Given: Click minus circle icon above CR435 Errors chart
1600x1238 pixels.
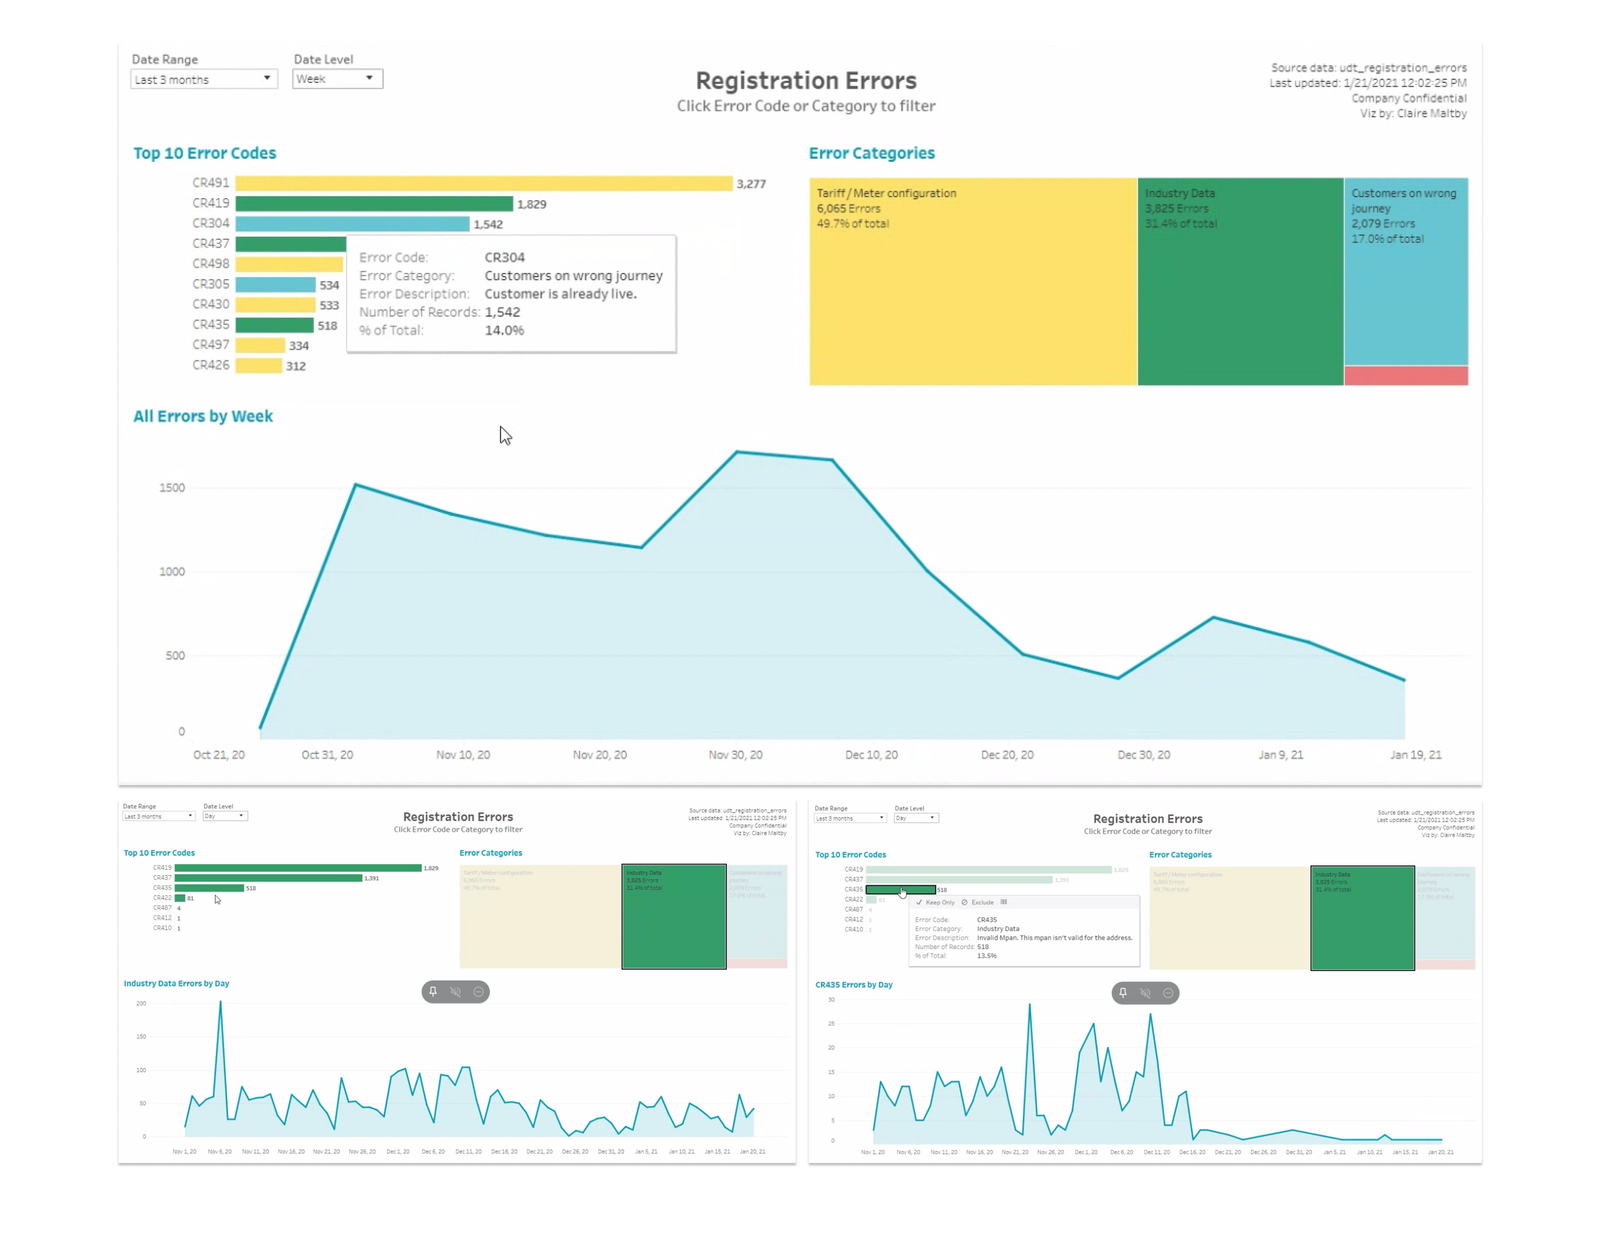Looking at the screenshot, I should pyautogui.click(x=1168, y=993).
